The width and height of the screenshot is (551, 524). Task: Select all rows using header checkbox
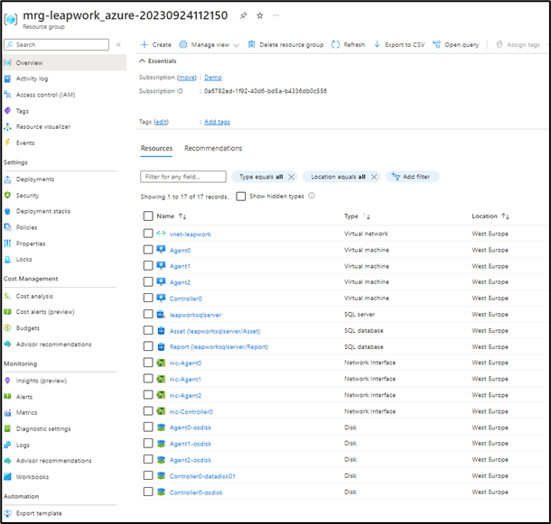148,216
